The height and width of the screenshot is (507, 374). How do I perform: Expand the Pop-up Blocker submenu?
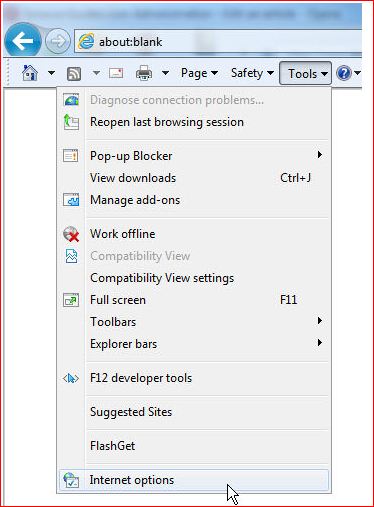click(194, 156)
